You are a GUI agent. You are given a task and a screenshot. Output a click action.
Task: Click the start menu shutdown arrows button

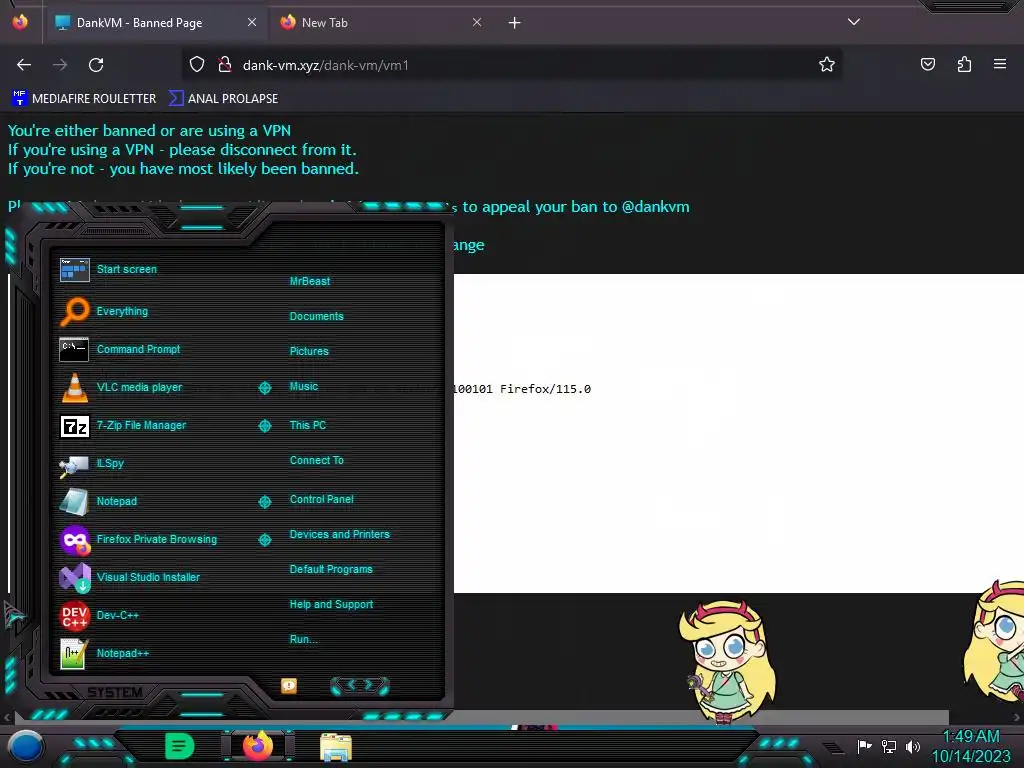(x=360, y=685)
